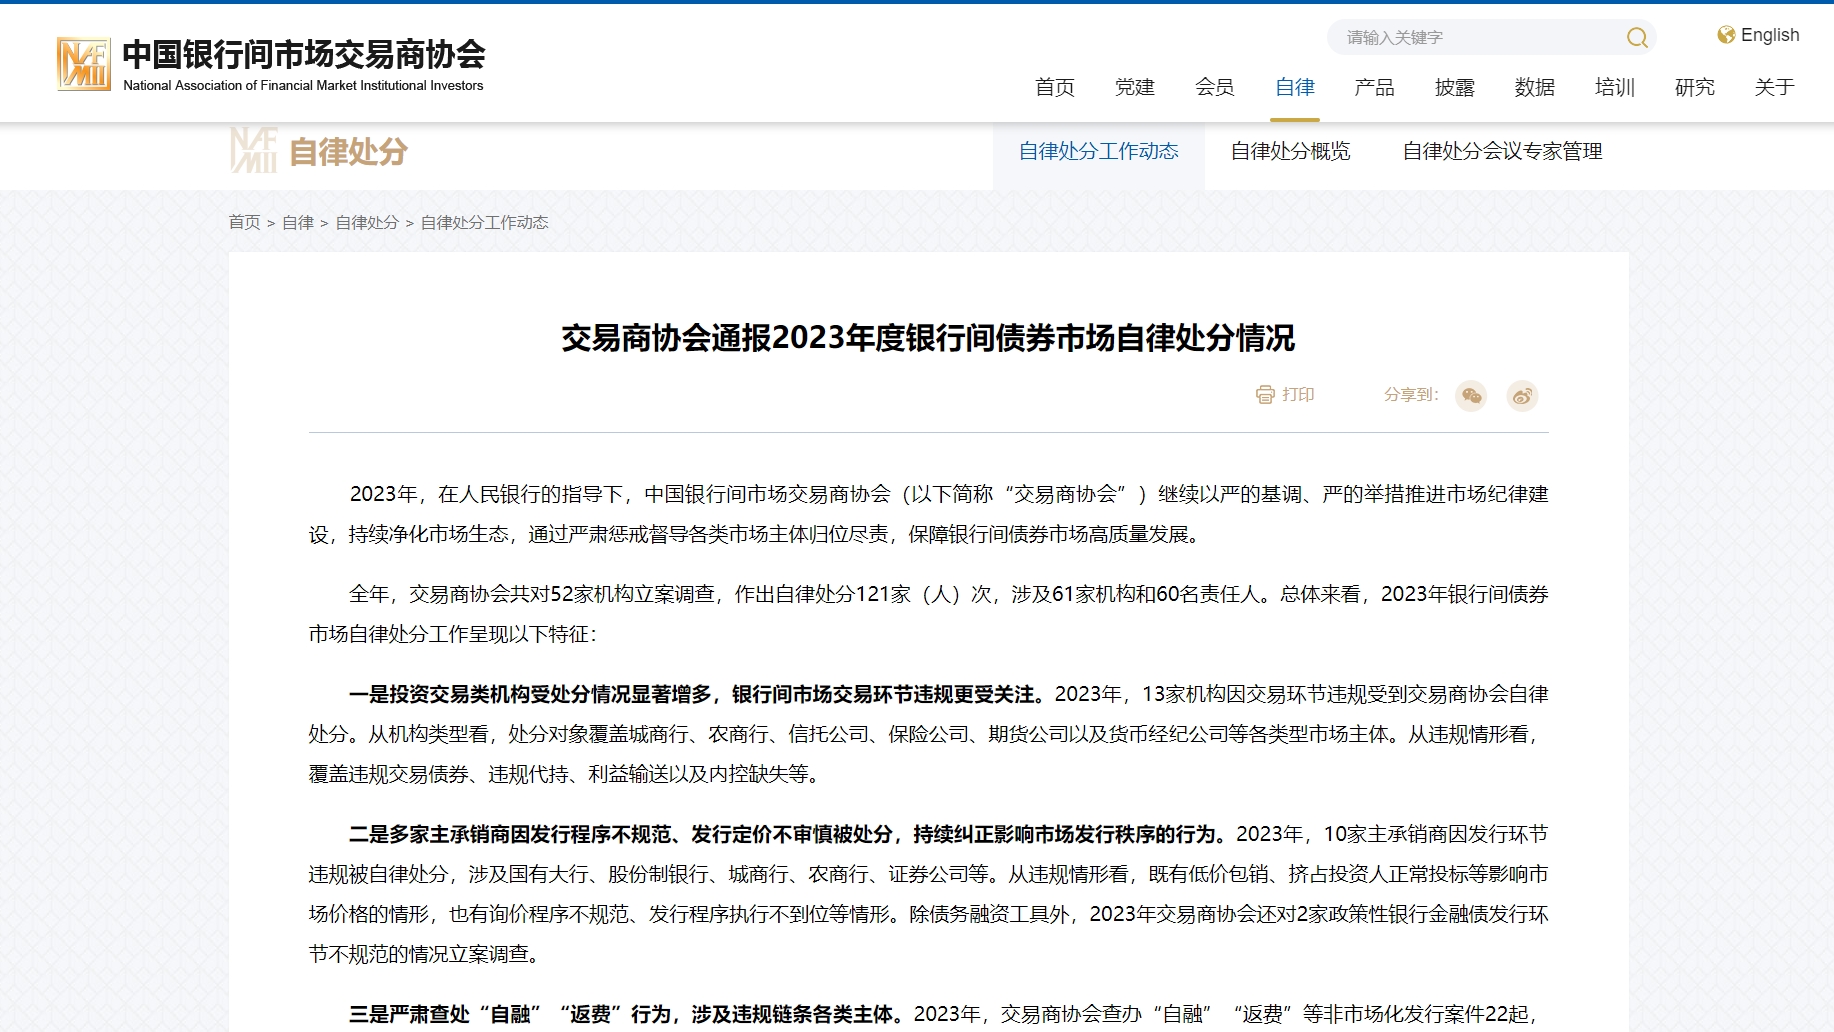1834x1032 pixels.
Task: Open the 党建 navigation menu
Action: 1134,88
